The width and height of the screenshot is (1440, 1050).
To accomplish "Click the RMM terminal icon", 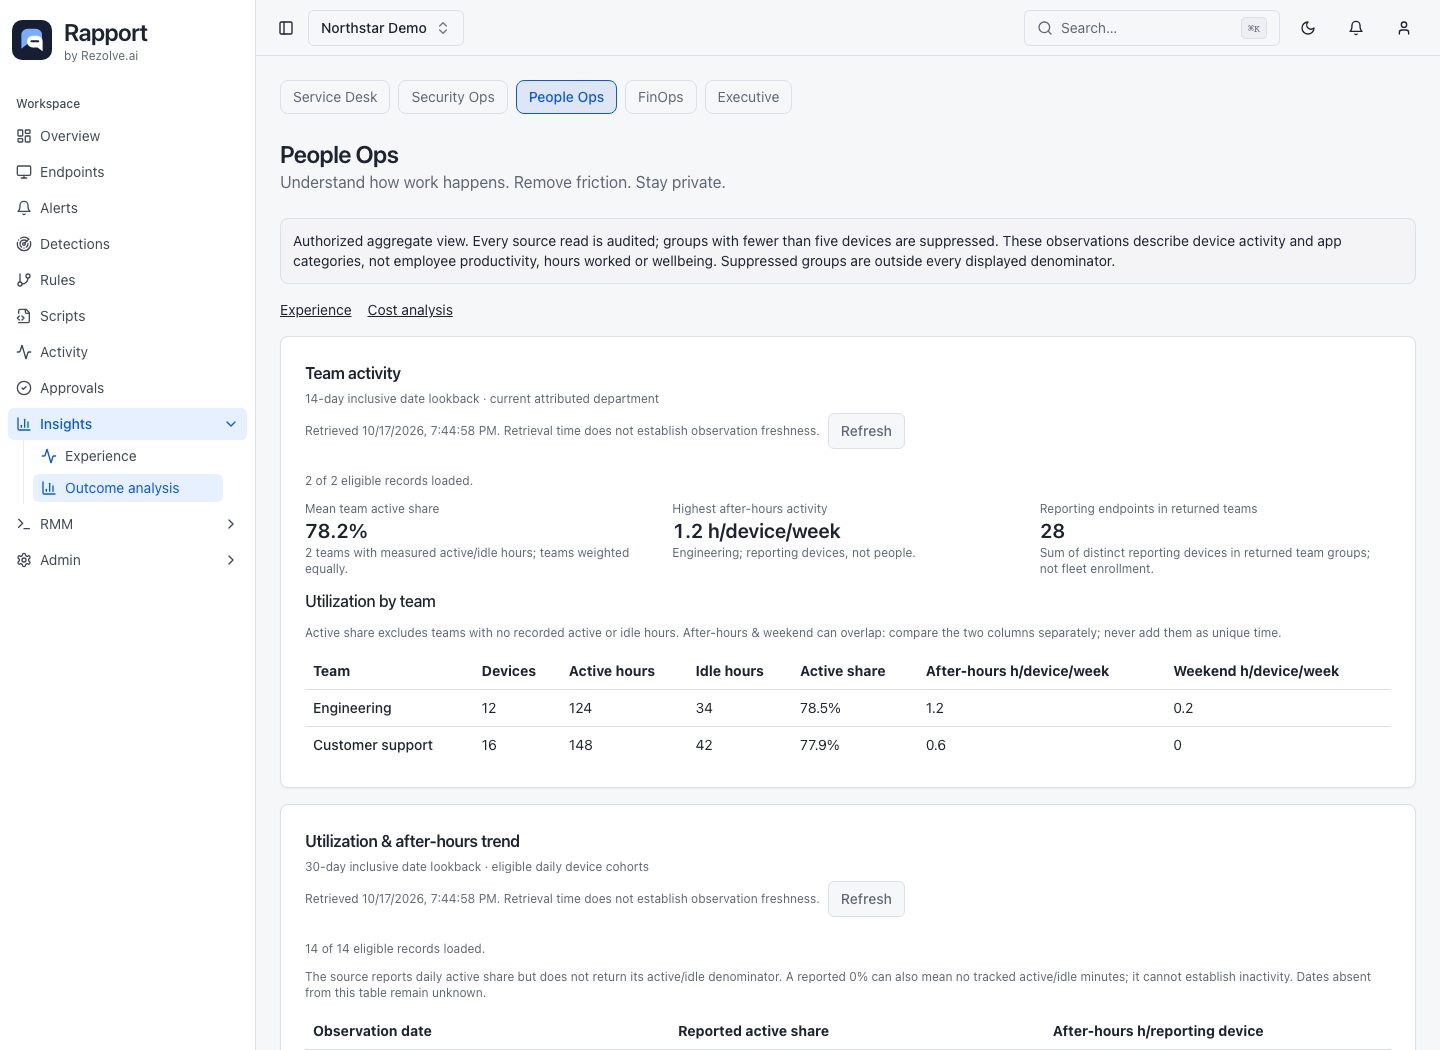I will pos(24,524).
